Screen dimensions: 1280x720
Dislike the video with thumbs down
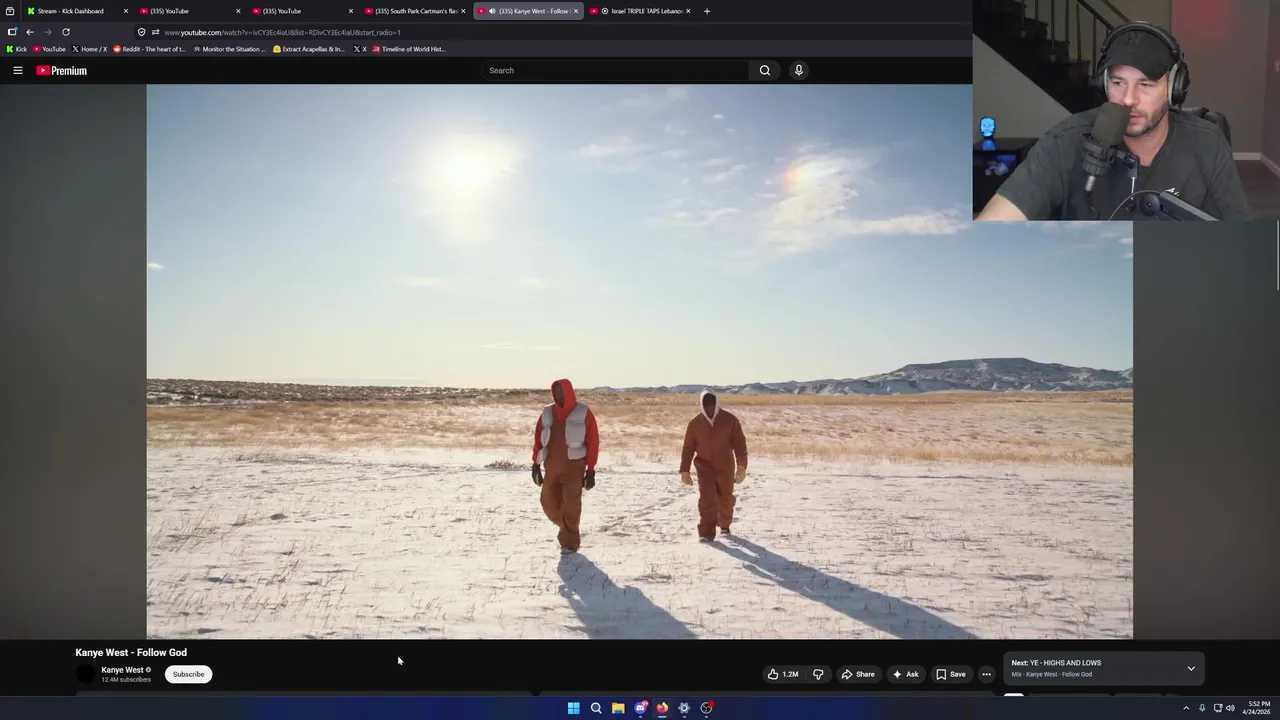[x=818, y=674]
